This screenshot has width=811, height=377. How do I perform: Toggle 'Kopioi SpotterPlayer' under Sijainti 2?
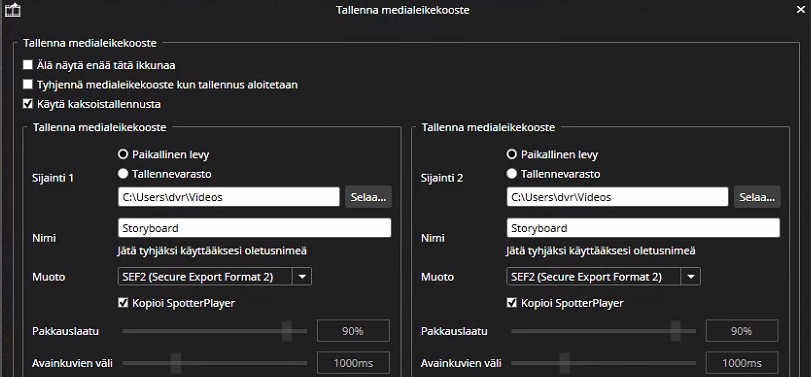coord(512,303)
